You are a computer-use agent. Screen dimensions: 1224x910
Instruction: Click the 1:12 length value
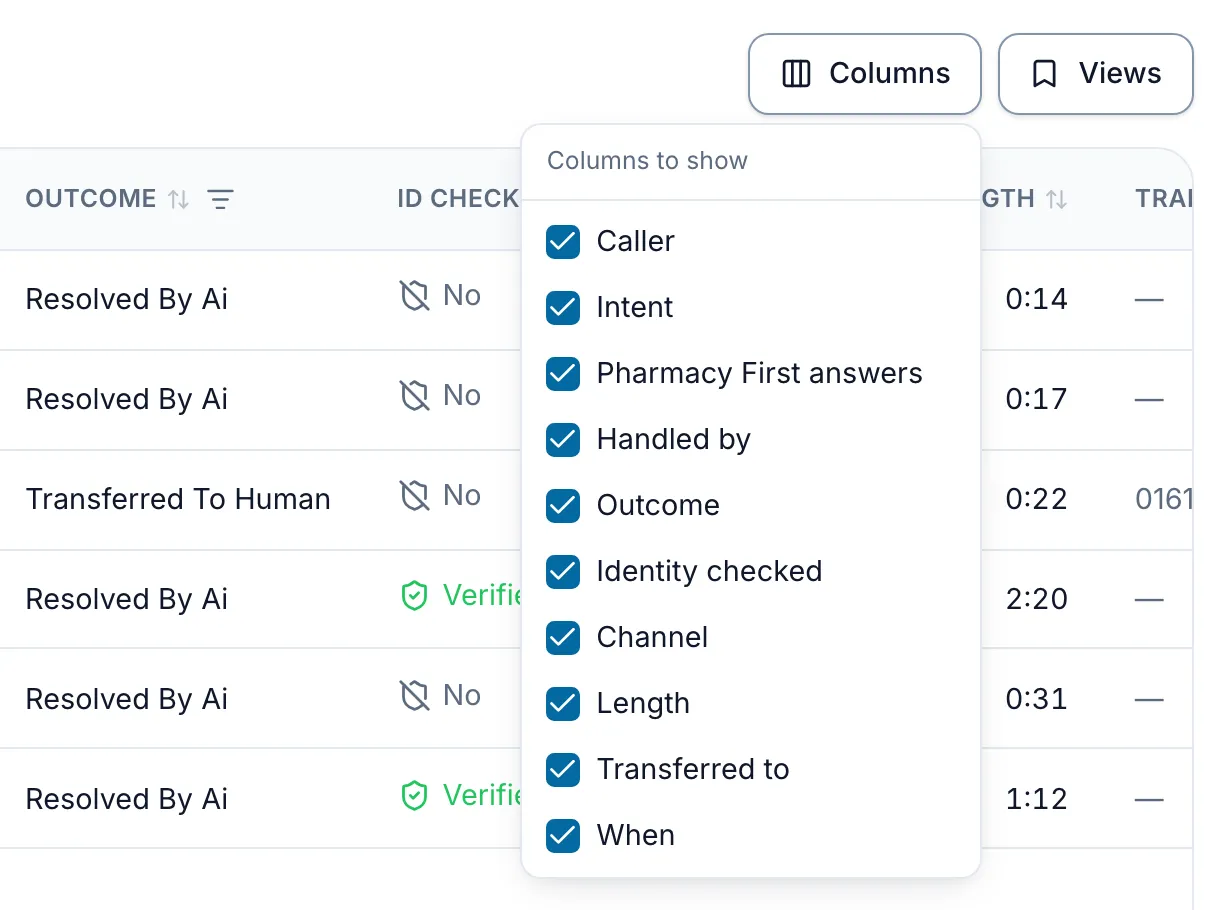coord(1037,799)
